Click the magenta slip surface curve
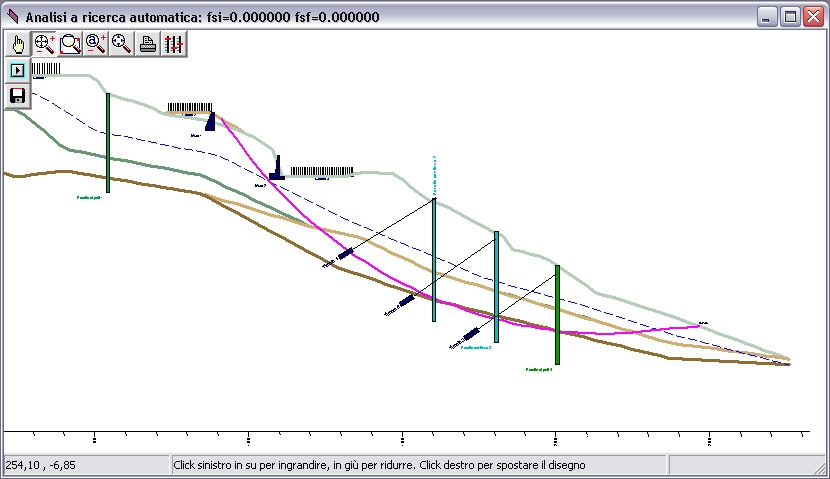This screenshot has width=830, height=479. coord(393,281)
